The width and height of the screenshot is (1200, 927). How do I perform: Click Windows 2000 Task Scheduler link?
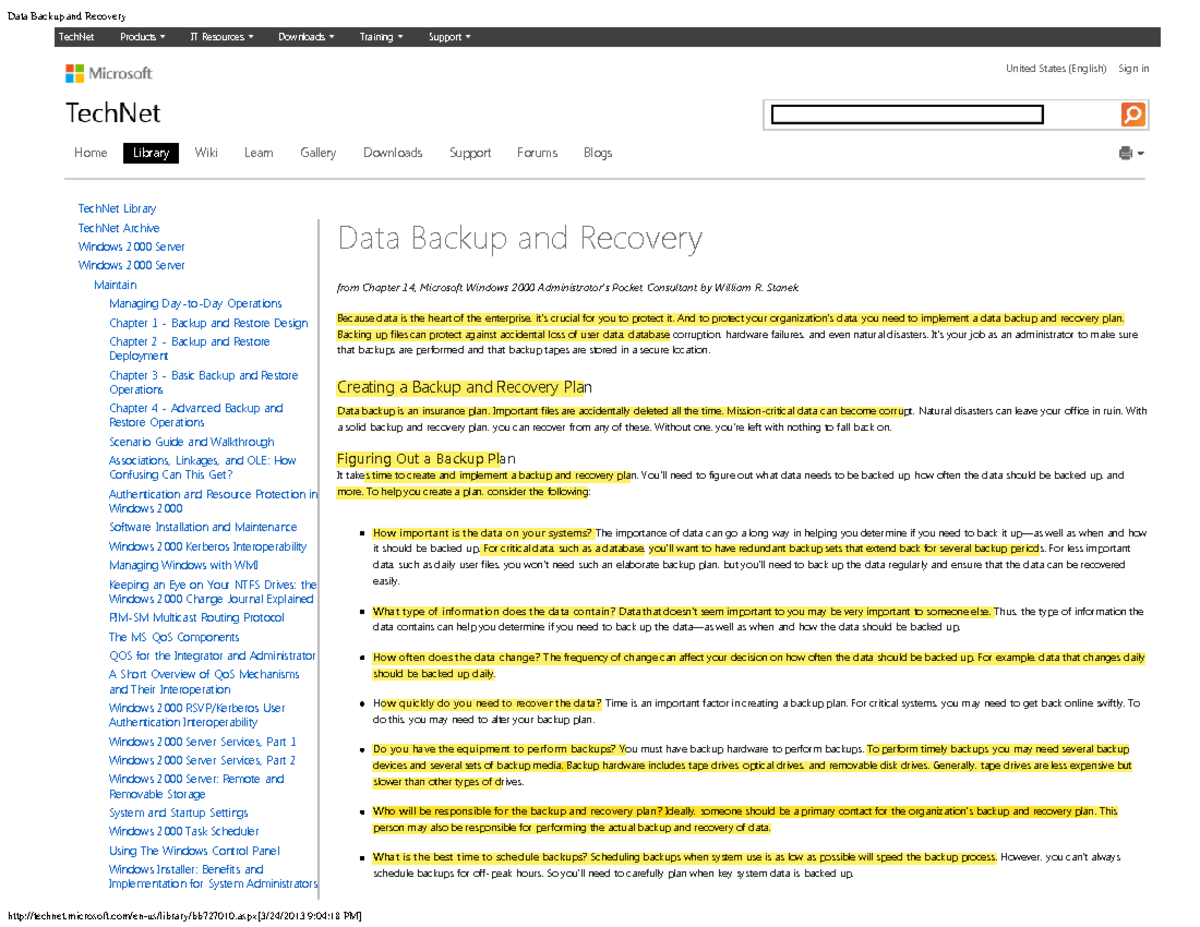(x=183, y=831)
